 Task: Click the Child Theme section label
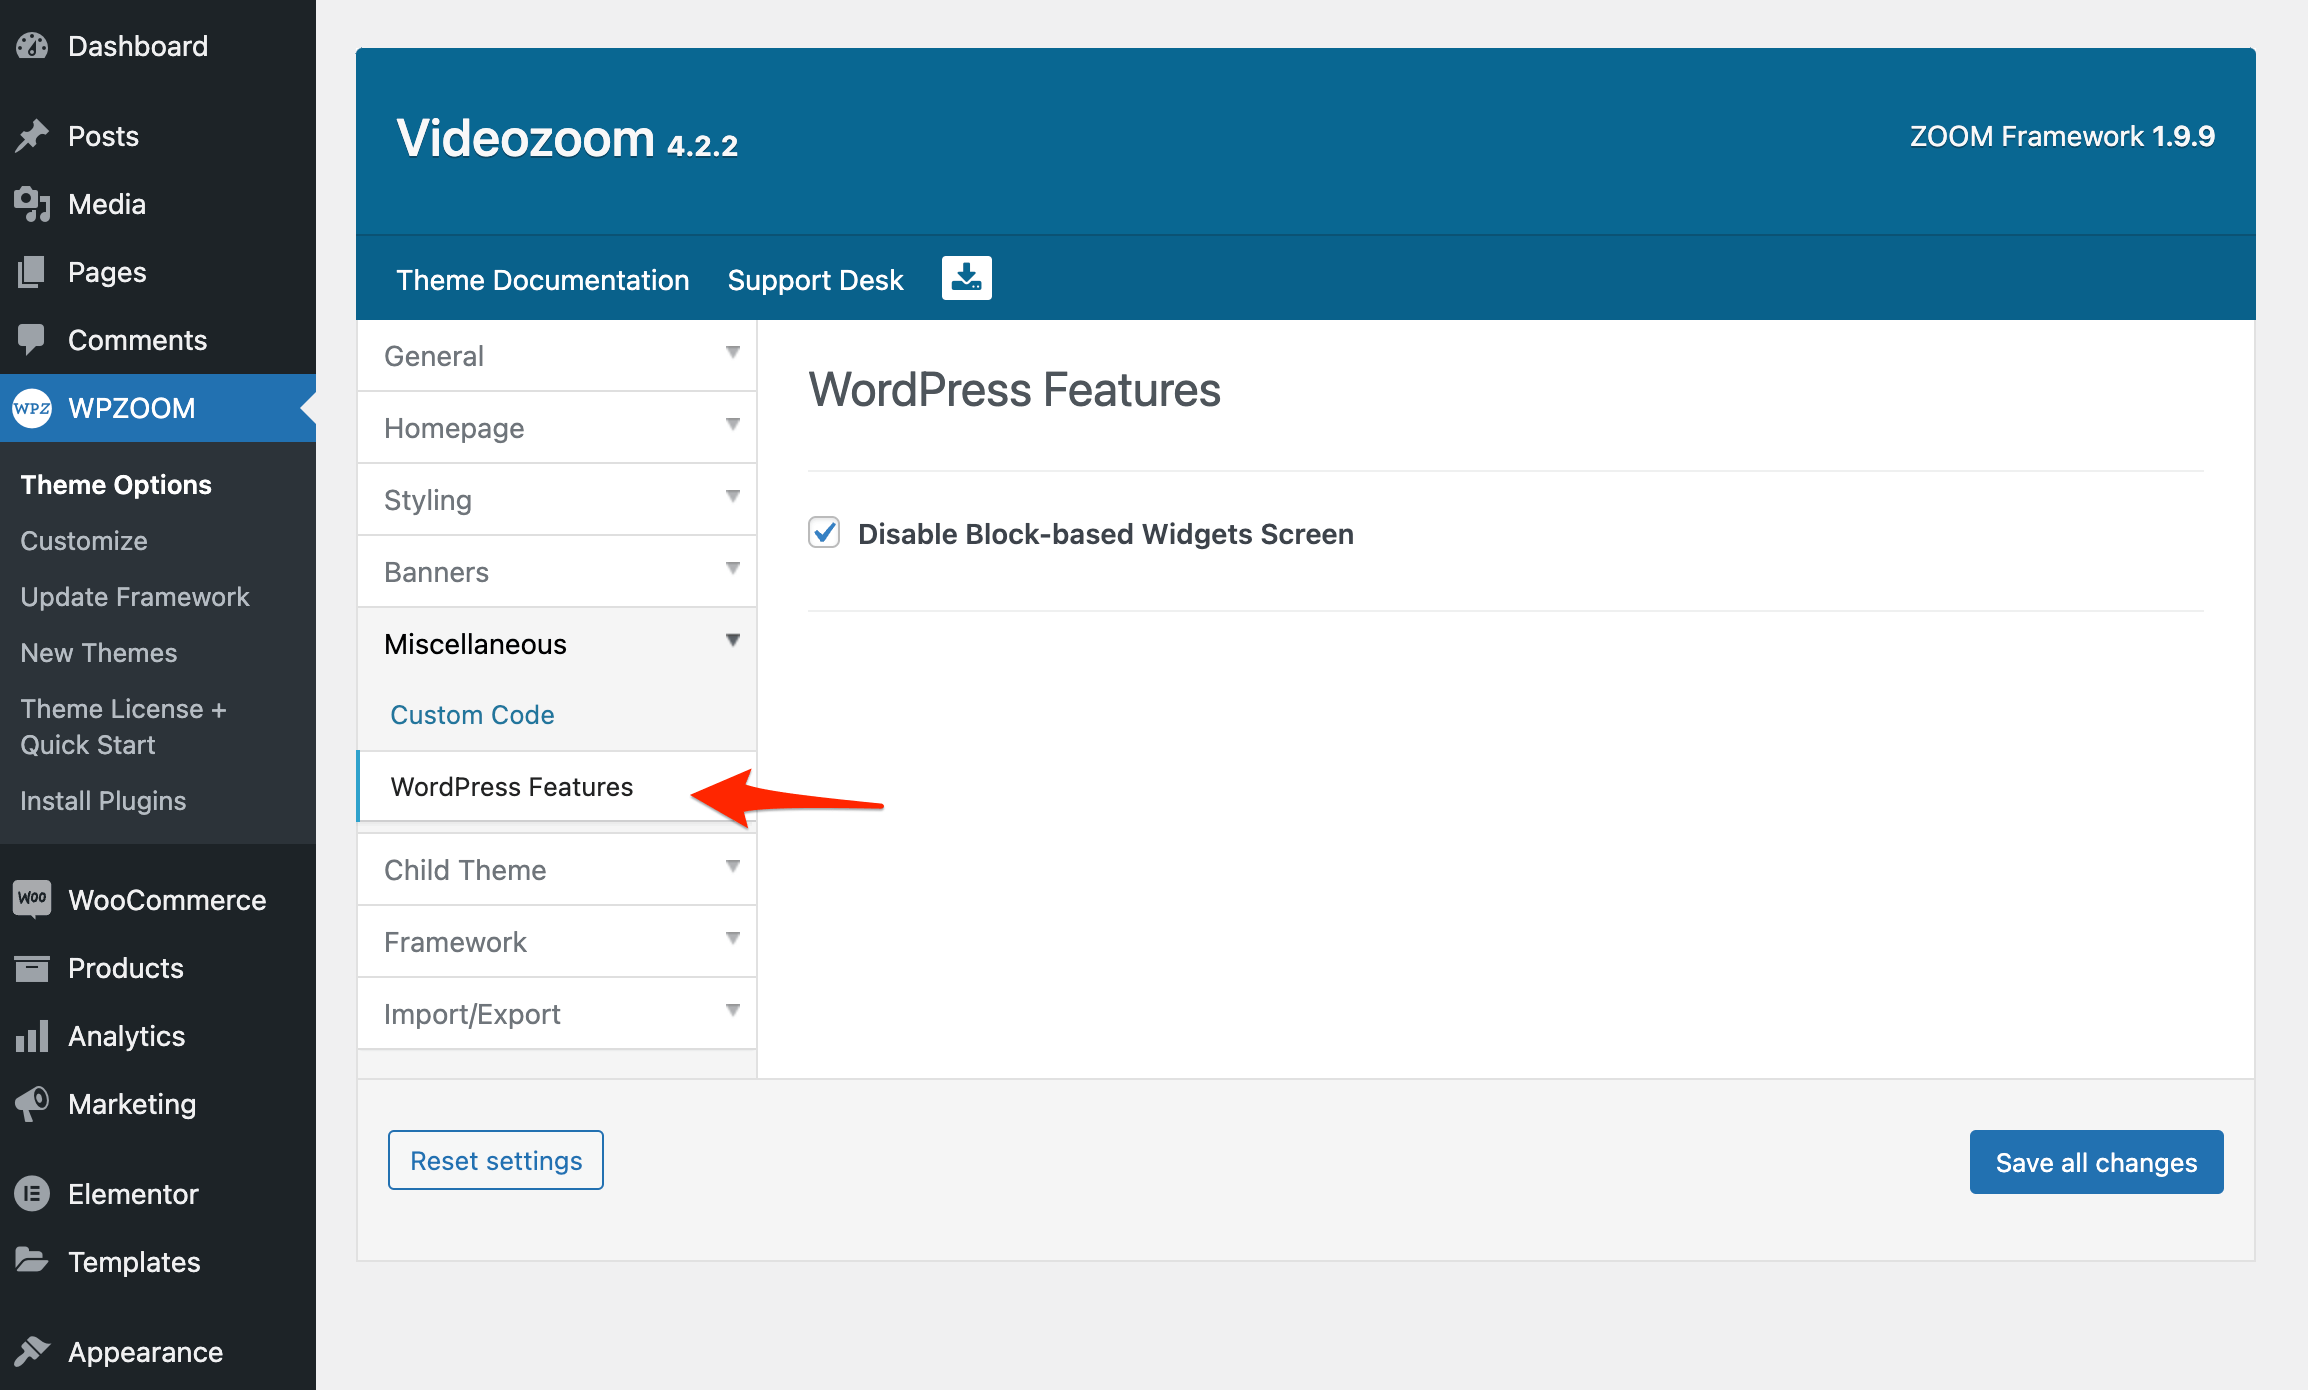[465, 870]
